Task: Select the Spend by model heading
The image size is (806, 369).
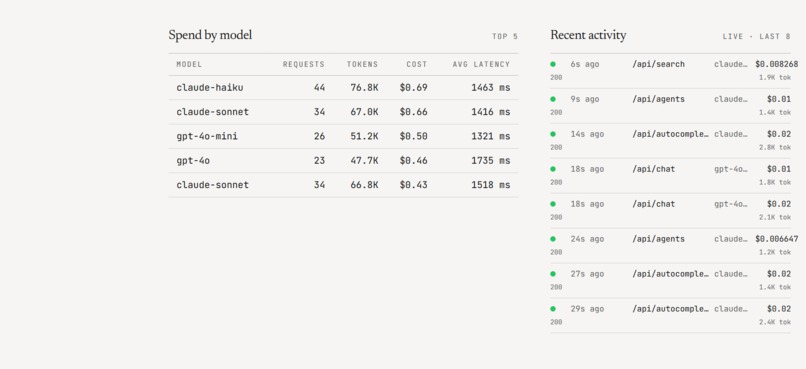Action: (x=210, y=35)
